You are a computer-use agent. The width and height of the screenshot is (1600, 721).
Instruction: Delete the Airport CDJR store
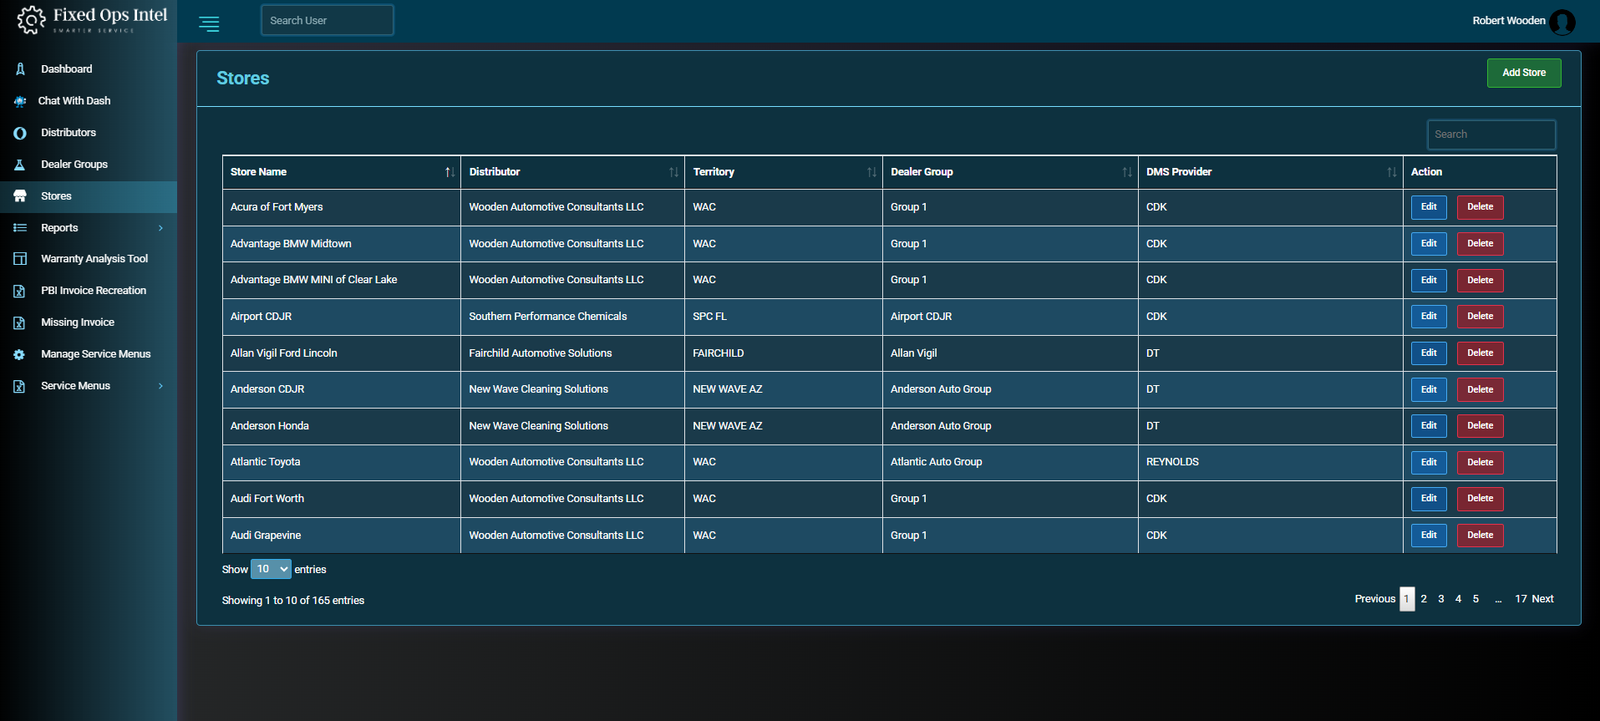pyautogui.click(x=1479, y=316)
